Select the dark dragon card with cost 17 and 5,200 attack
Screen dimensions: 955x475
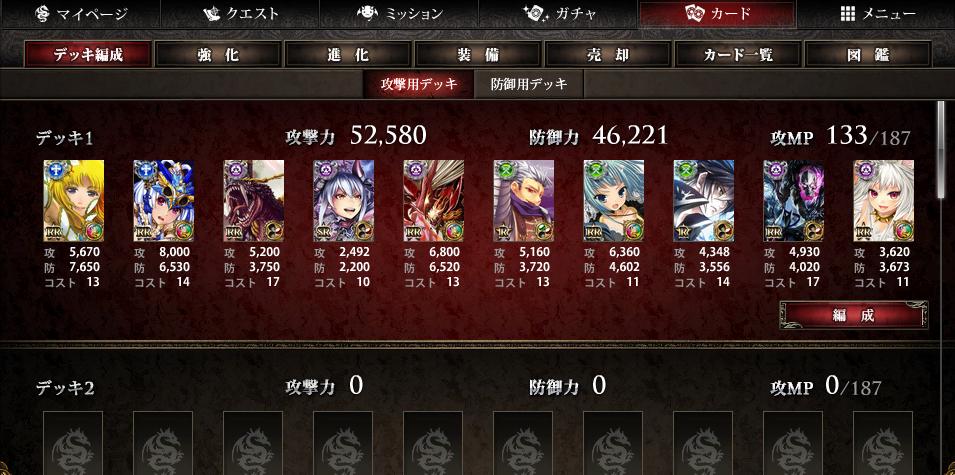pos(253,201)
